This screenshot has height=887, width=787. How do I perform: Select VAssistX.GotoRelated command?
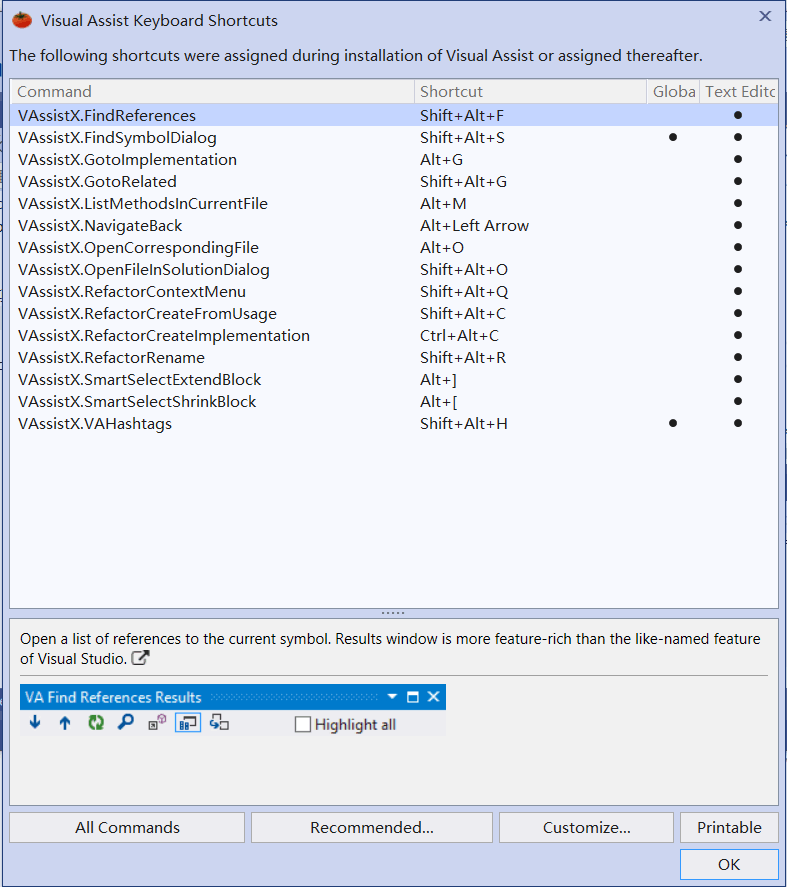pyautogui.click(x=97, y=182)
